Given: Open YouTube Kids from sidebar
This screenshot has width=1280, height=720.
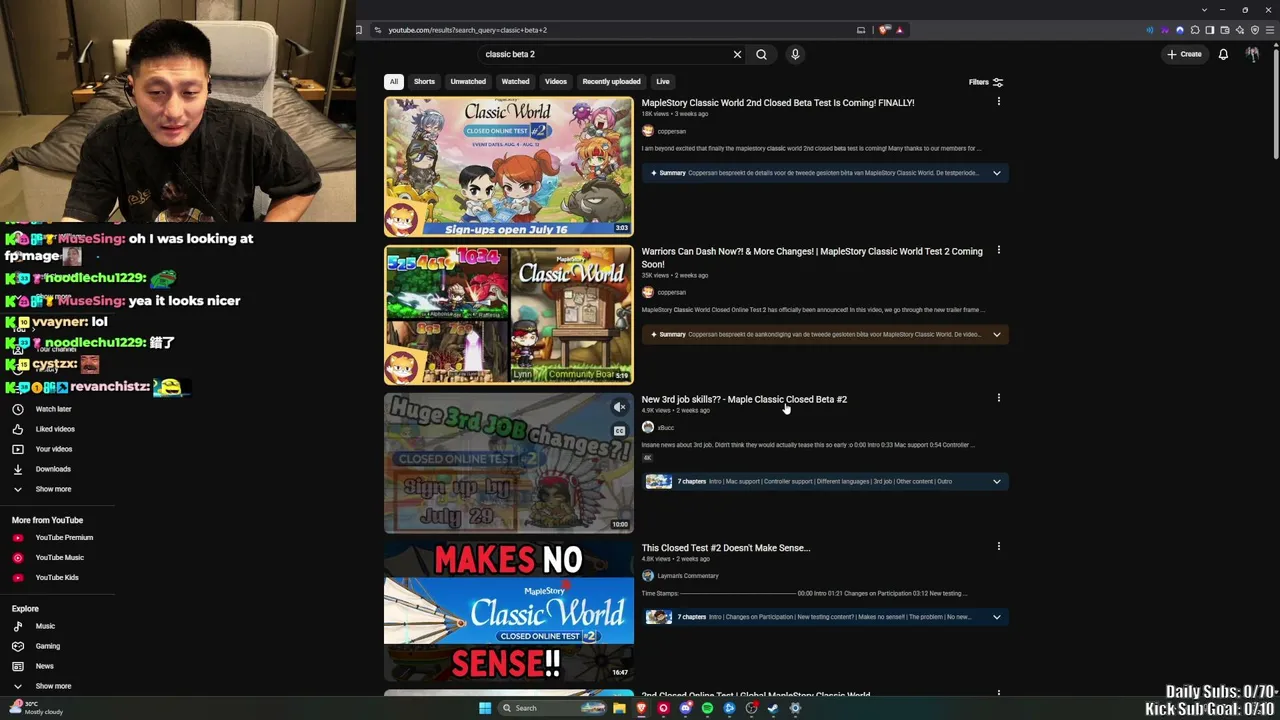Looking at the screenshot, I should coord(57,578).
